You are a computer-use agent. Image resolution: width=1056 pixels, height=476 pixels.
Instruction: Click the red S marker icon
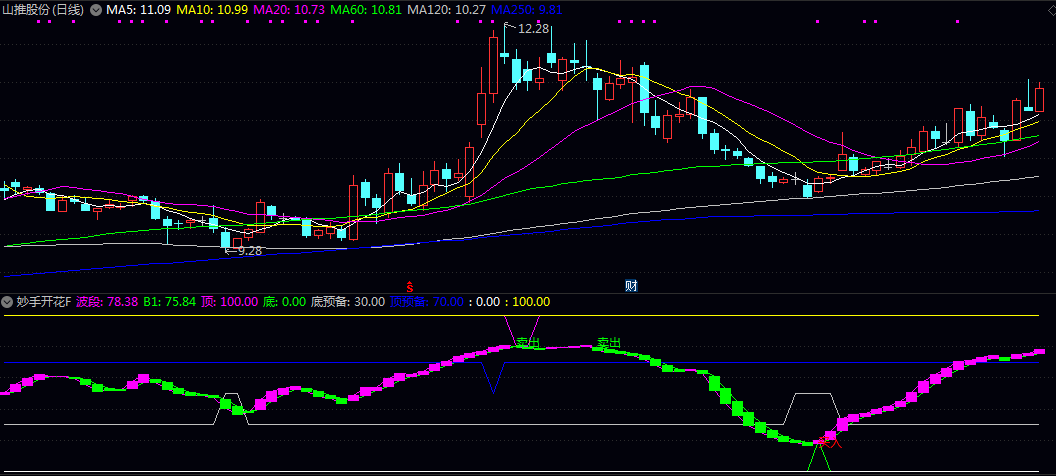point(409,286)
